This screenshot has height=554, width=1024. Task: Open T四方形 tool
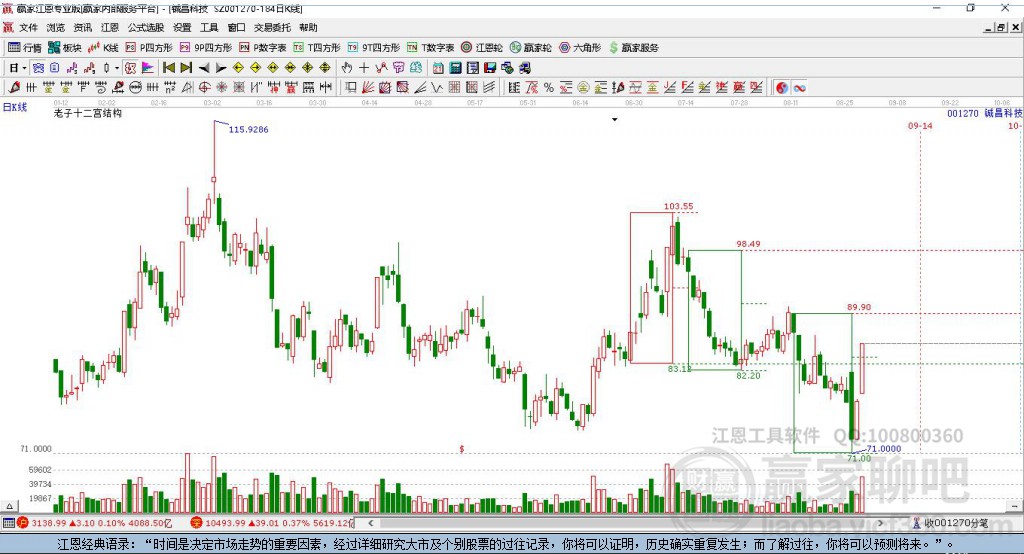[317, 48]
